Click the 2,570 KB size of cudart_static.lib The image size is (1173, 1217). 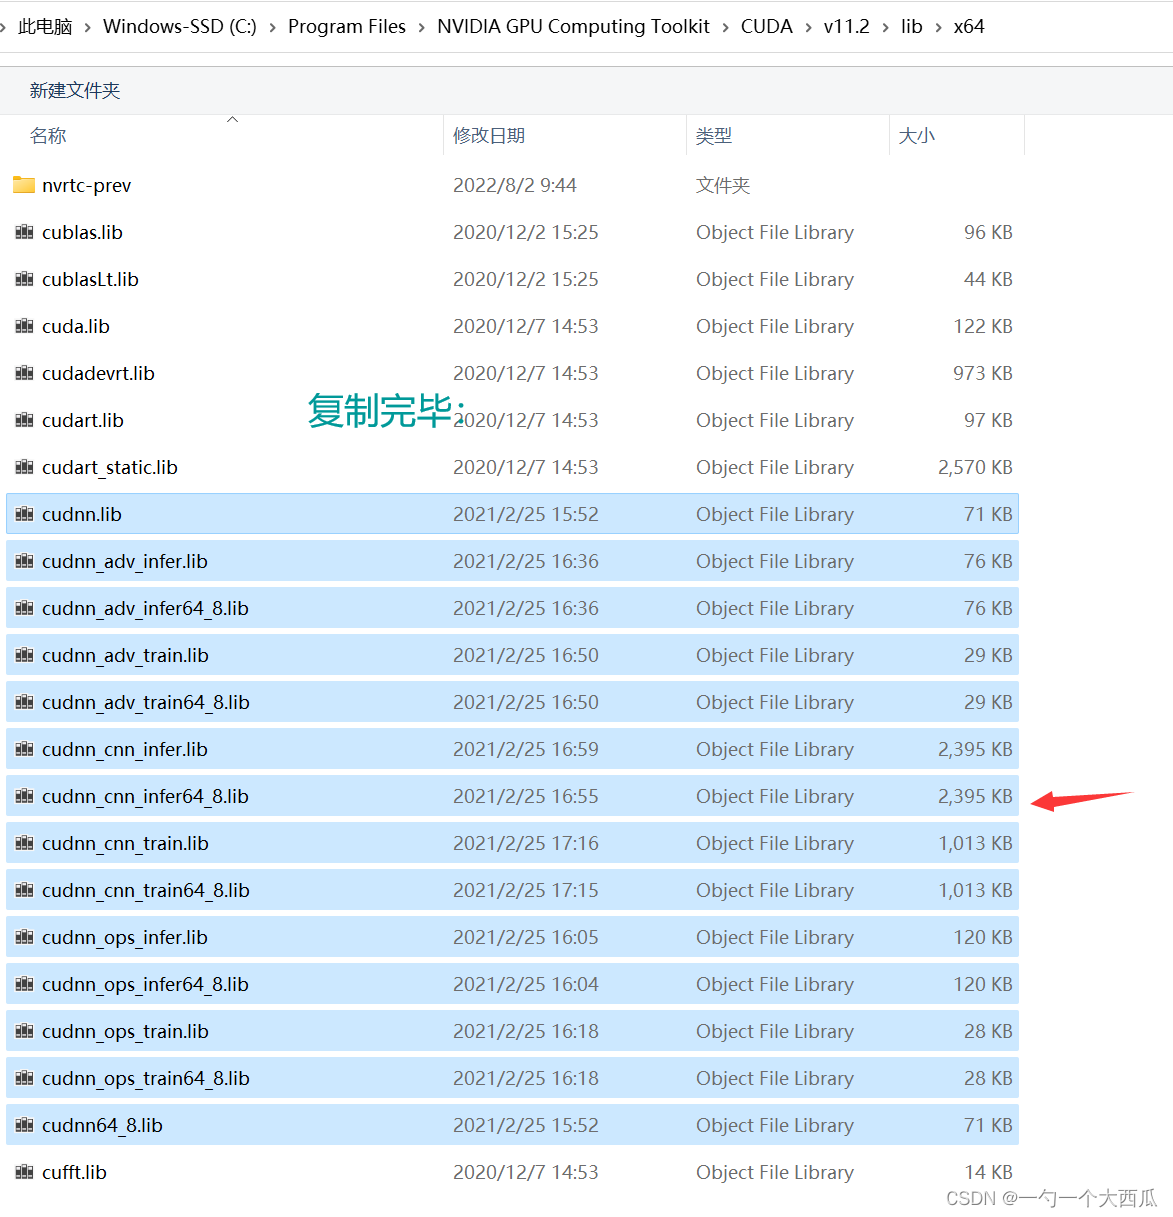(975, 467)
